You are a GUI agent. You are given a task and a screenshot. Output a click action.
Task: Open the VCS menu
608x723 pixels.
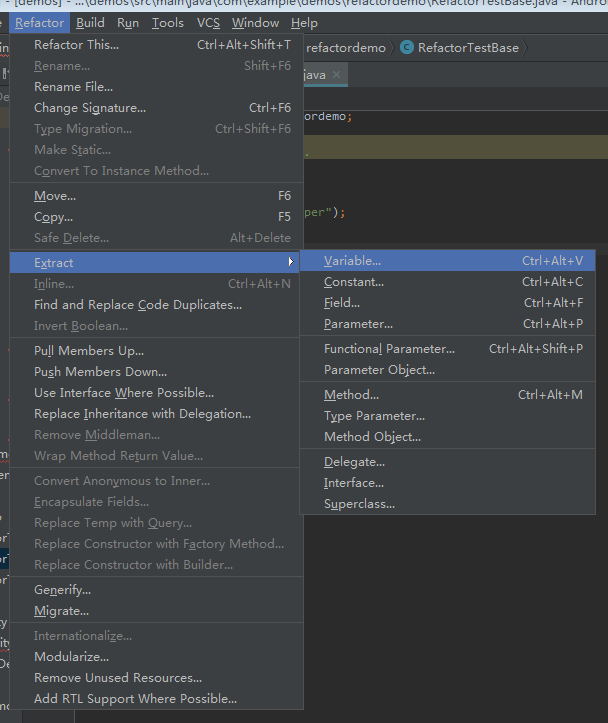208,23
